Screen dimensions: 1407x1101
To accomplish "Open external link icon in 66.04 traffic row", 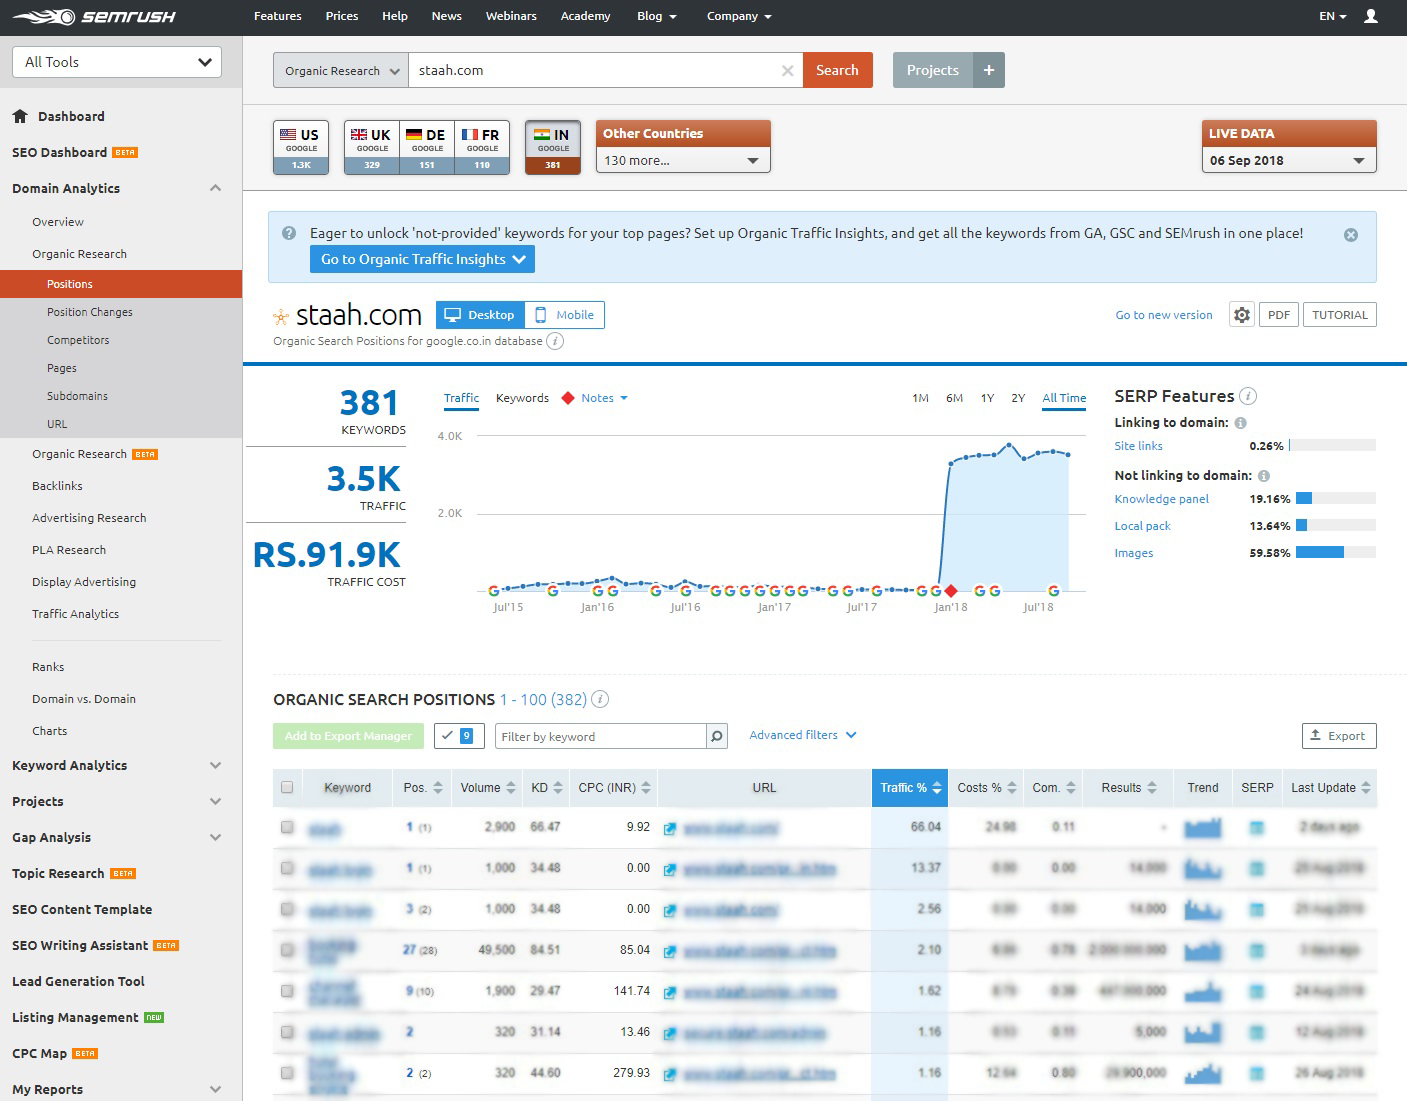I will coord(670,828).
